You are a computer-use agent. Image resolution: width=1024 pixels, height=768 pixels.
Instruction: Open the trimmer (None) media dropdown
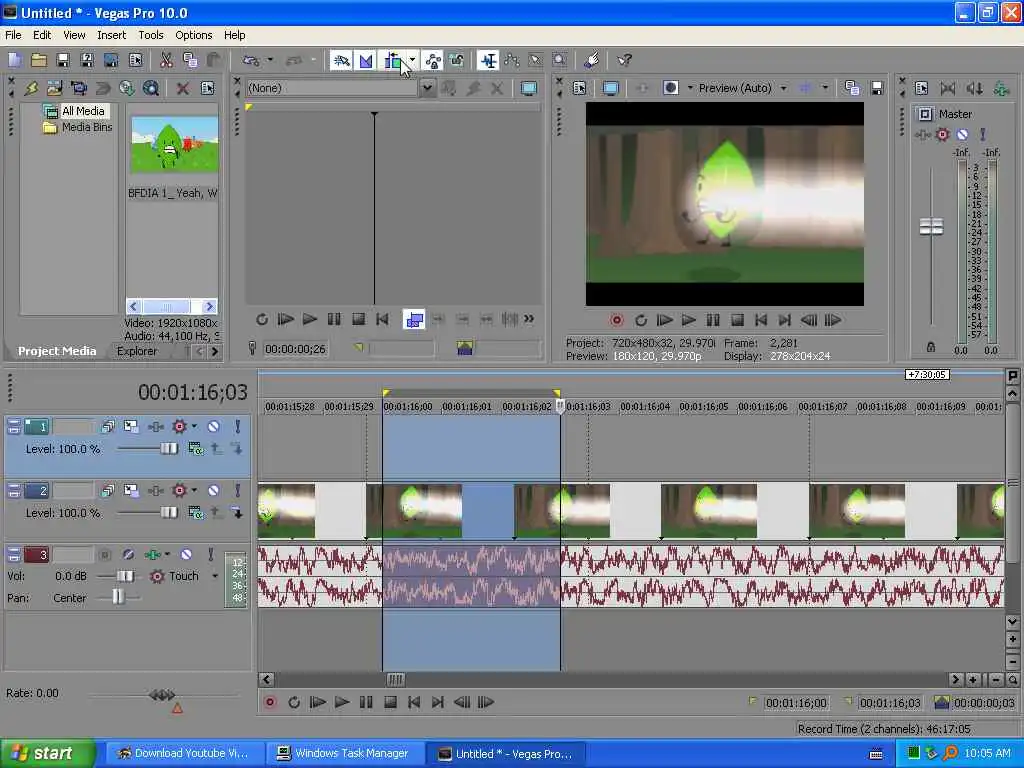(x=426, y=88)
